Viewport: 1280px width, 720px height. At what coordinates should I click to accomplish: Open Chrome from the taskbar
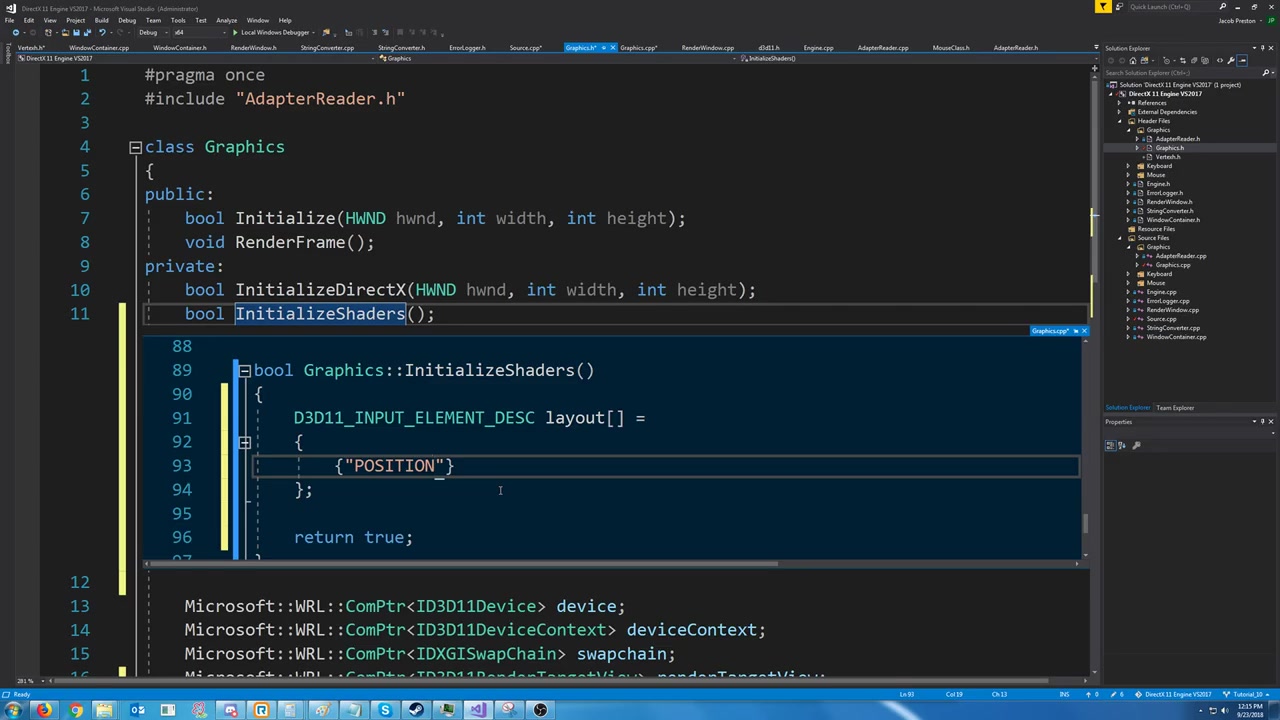click(76, 710)
